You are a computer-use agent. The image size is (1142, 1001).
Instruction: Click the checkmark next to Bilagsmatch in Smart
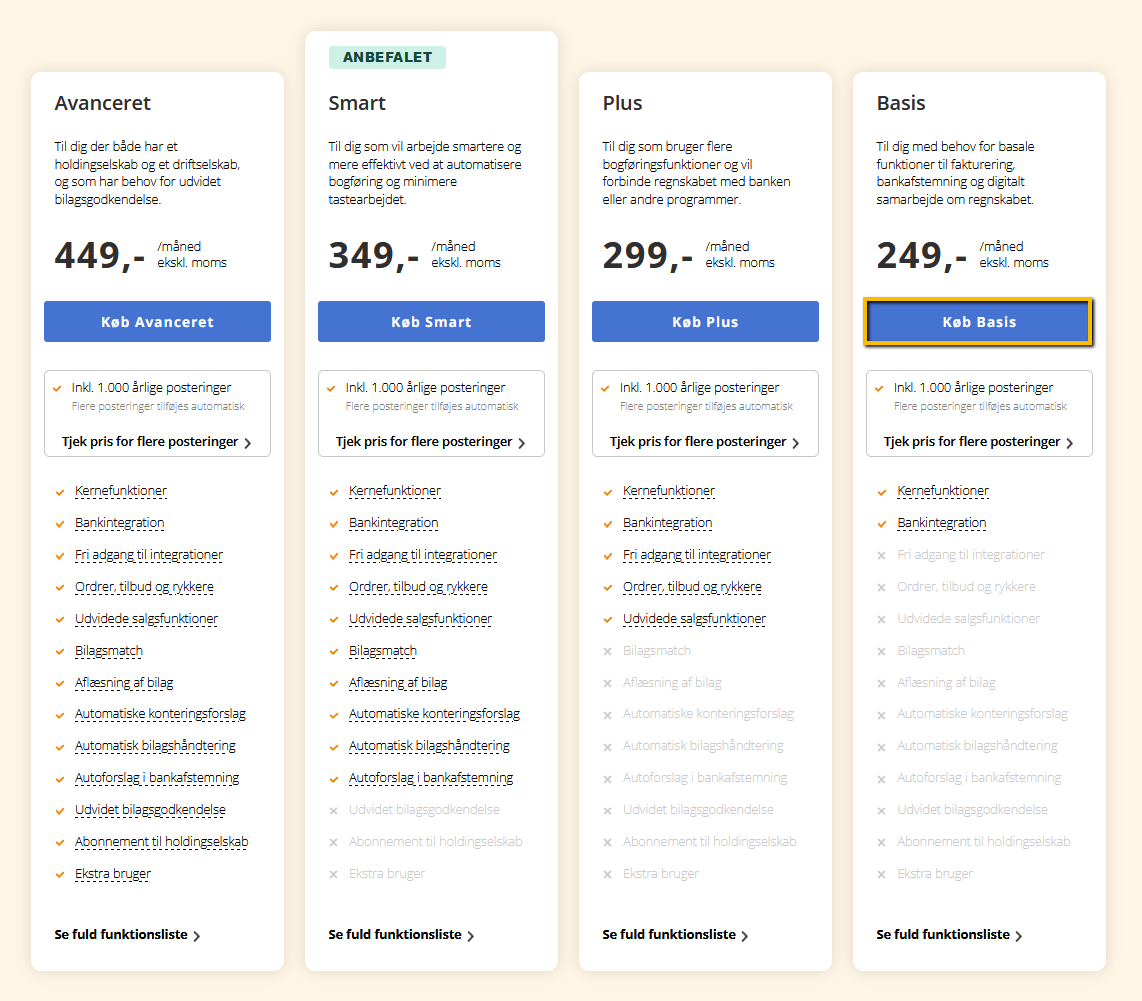334,652
